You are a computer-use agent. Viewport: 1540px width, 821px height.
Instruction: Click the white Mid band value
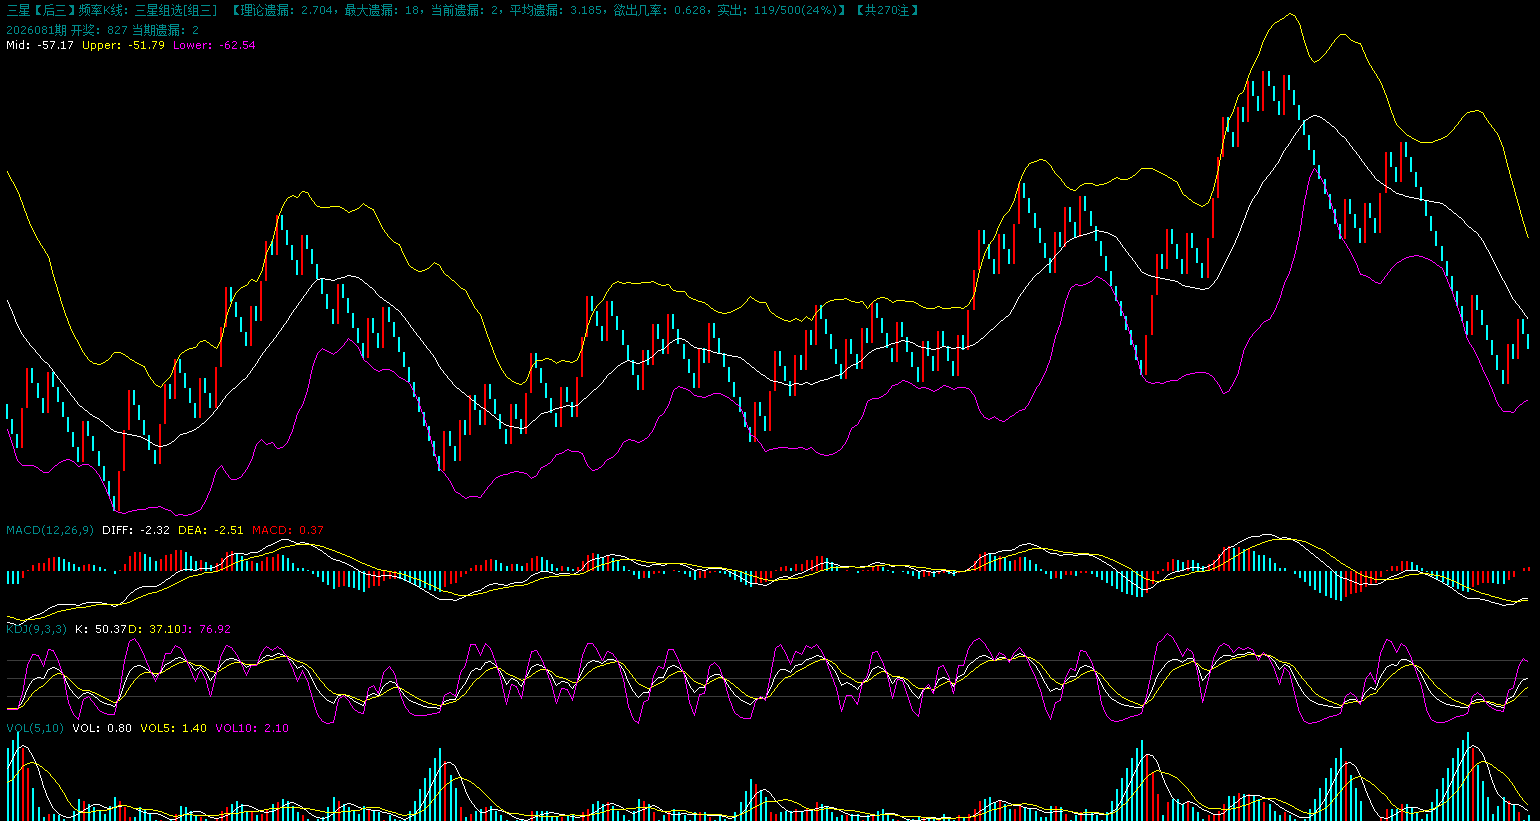point(40,45)
